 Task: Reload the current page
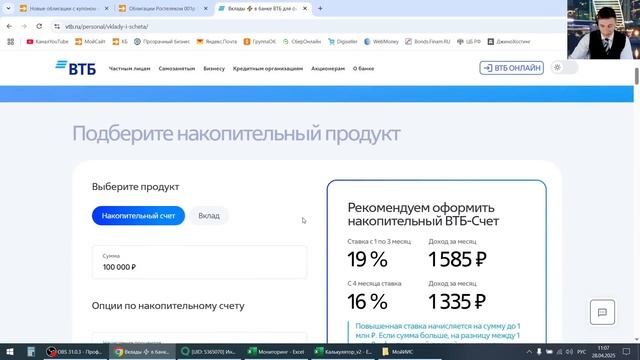pos(39,26)
